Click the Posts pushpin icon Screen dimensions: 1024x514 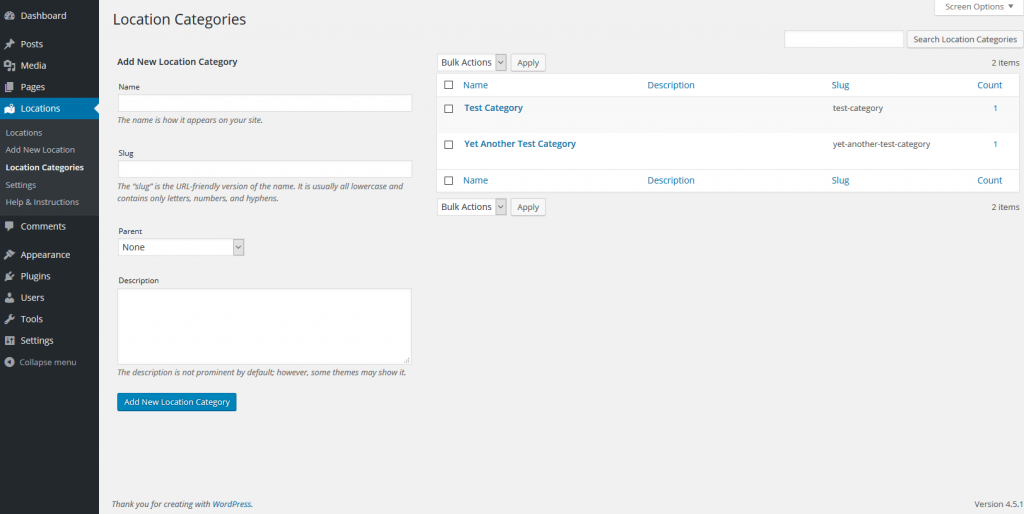click(x=10, y=44)
